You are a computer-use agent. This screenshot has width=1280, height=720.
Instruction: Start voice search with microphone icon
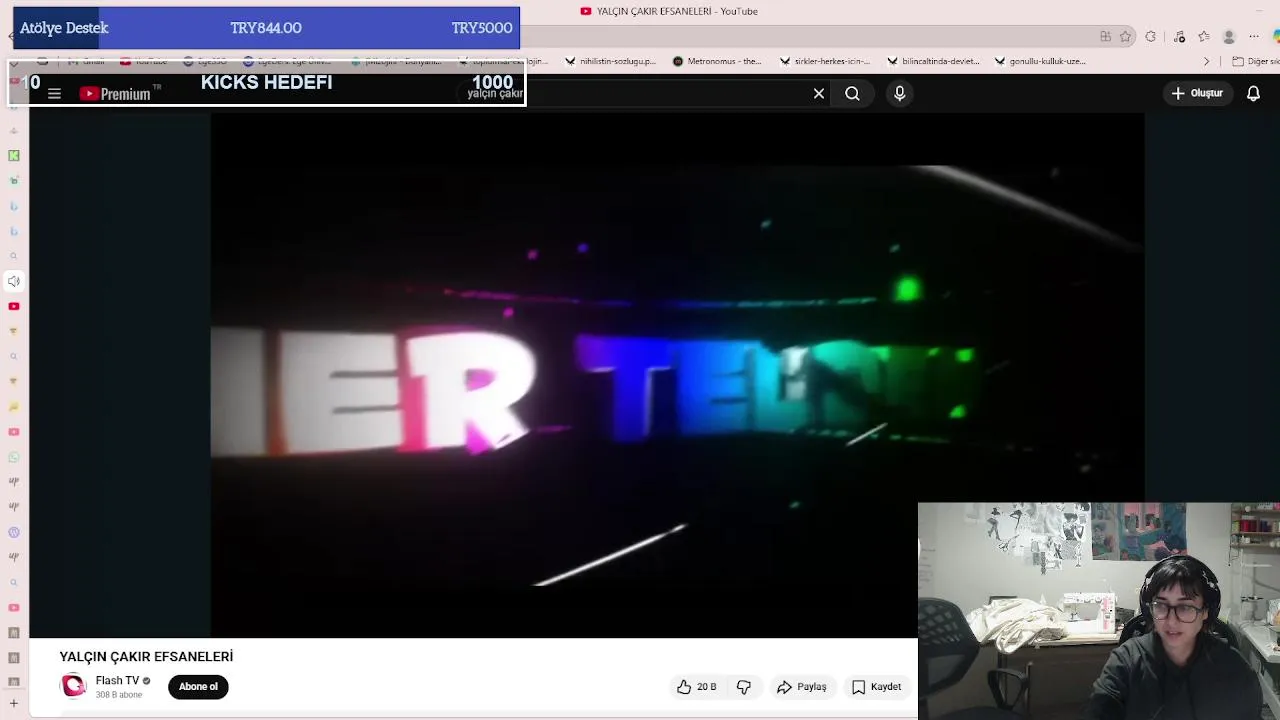pos(900,93)
